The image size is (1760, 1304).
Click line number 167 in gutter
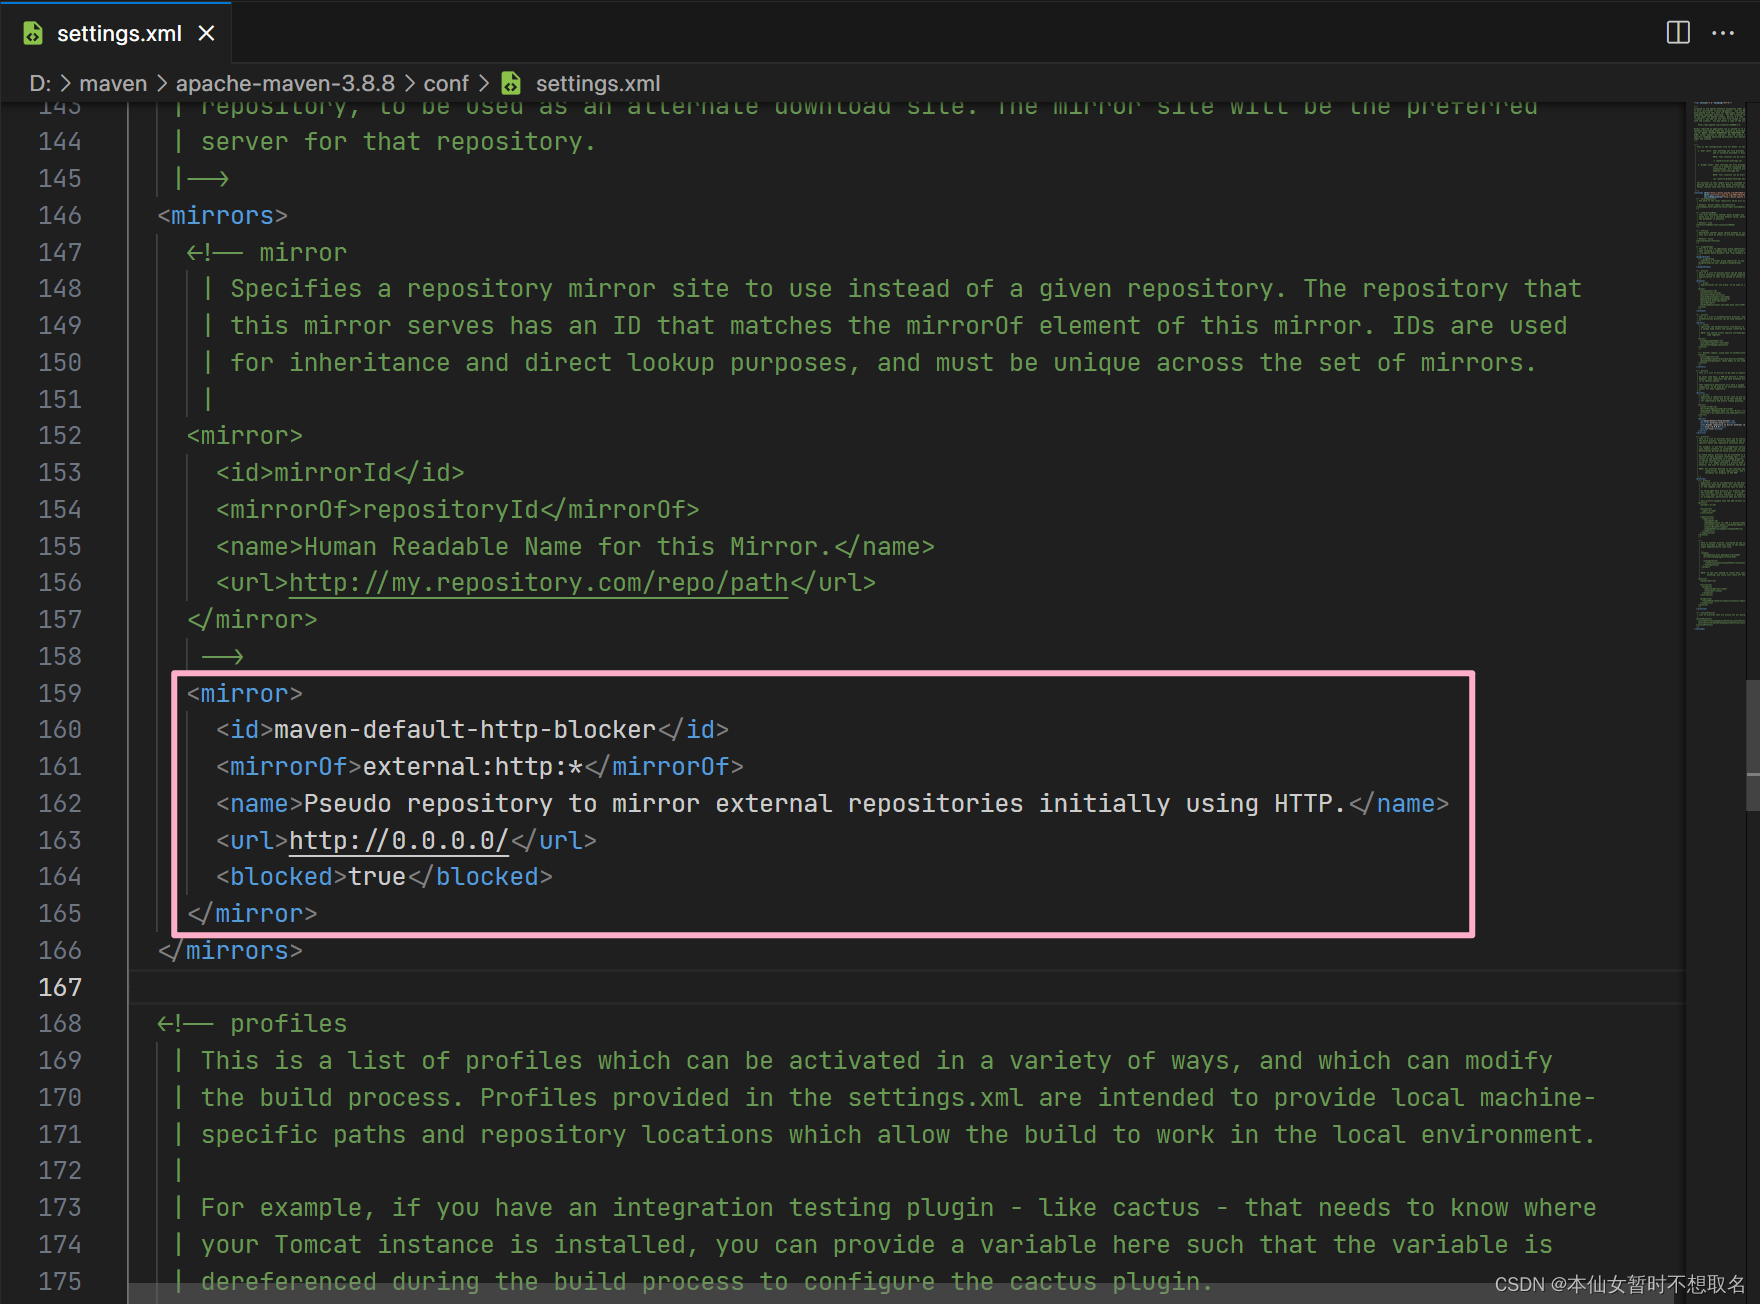pos(60,988)
